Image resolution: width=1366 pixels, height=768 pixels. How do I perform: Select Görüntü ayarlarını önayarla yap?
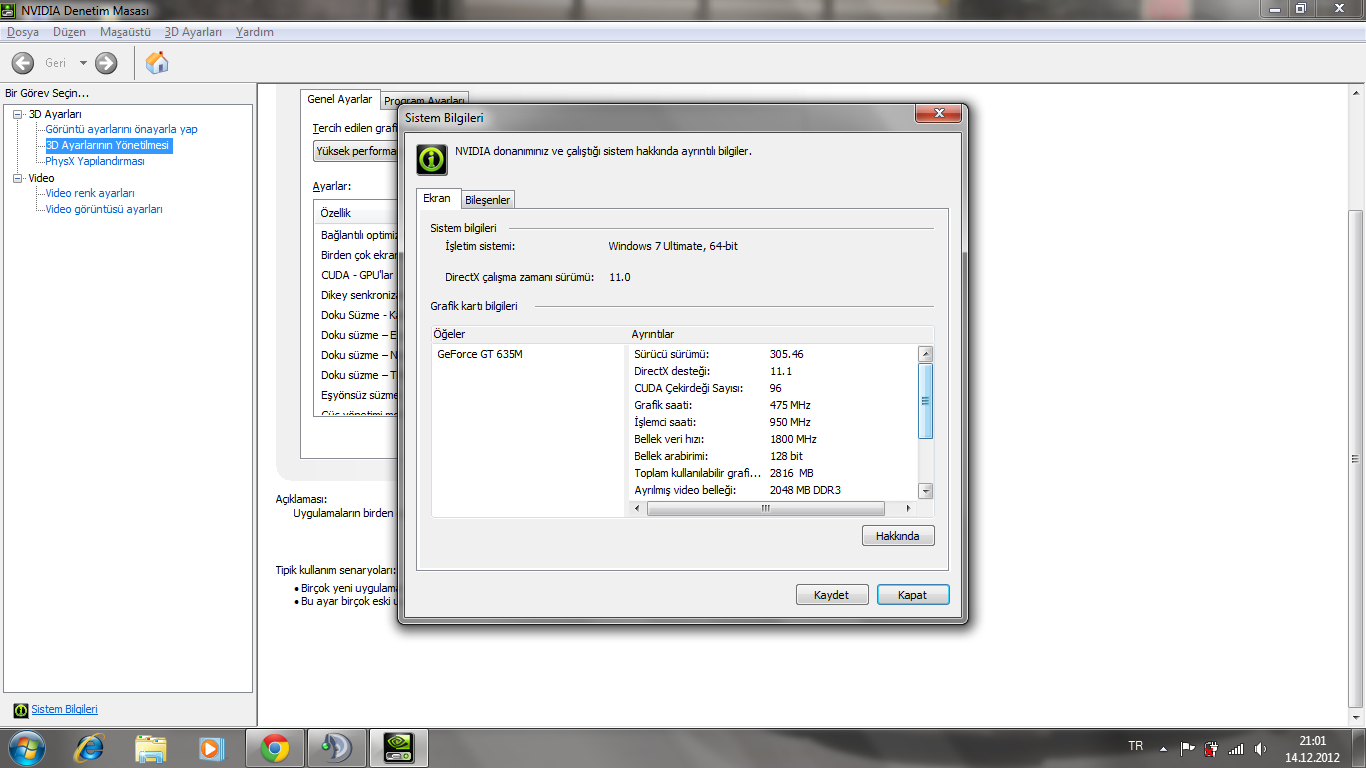coord(121,129)
